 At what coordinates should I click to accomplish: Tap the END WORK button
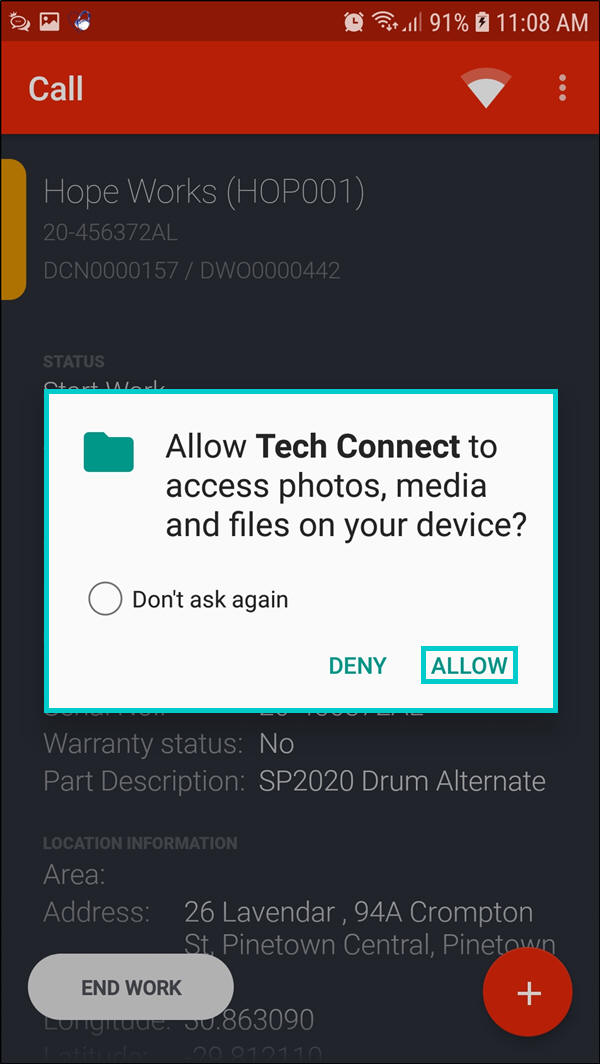(x=131, y=987)
